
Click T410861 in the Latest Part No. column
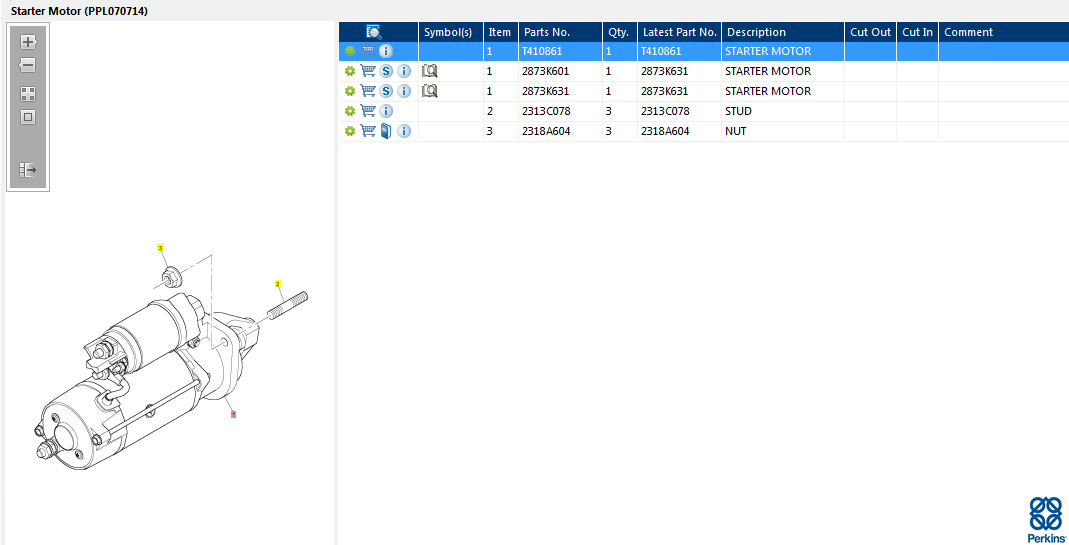coord(661,51)
